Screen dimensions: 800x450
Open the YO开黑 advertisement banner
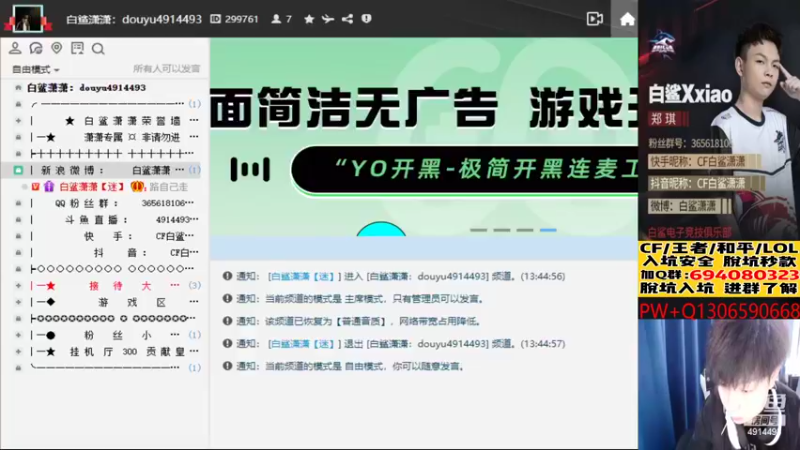[x=423, y=137]
